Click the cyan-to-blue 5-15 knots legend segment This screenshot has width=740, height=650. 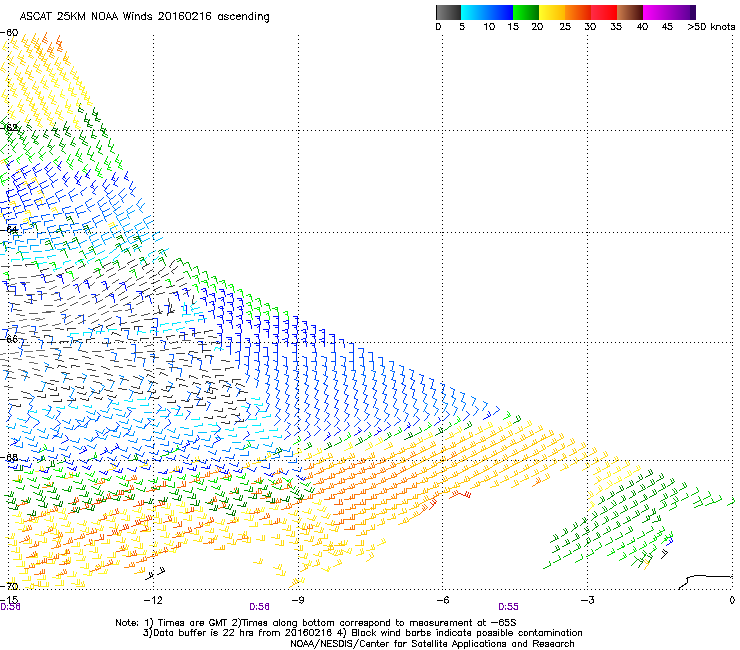click(x=487, y=12)
